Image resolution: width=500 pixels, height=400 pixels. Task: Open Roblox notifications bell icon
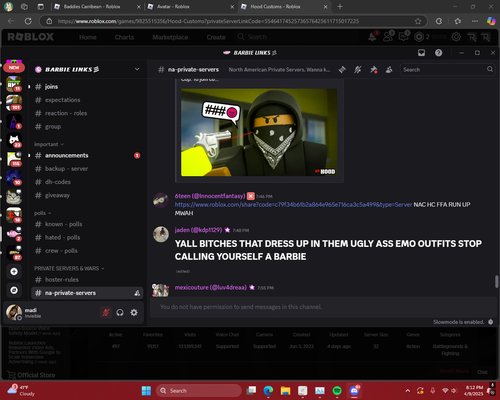point(373,36)
